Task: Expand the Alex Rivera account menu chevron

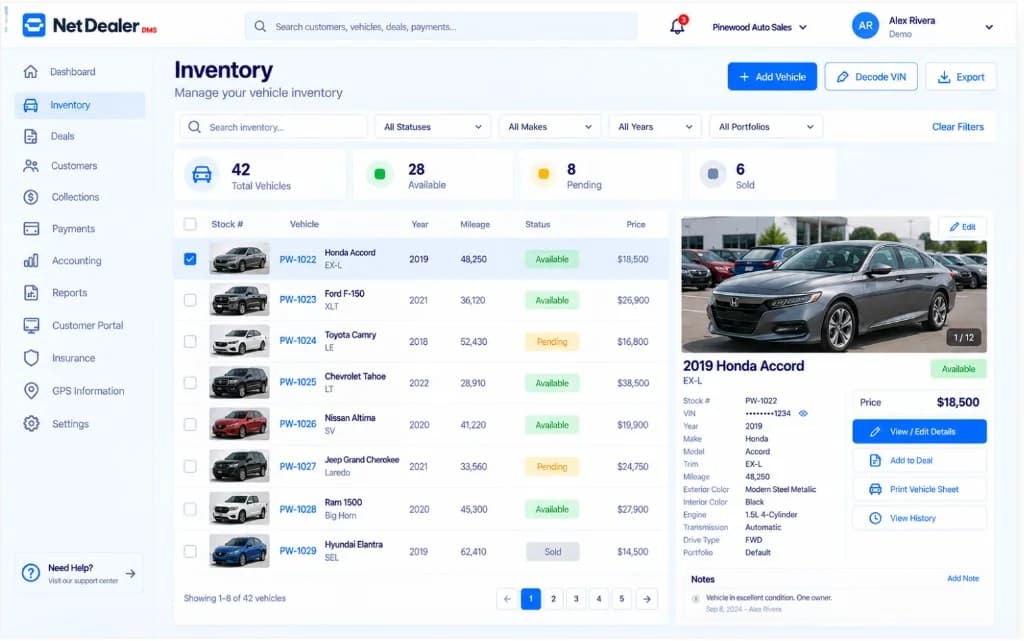Action: click(x=989, y=27)
